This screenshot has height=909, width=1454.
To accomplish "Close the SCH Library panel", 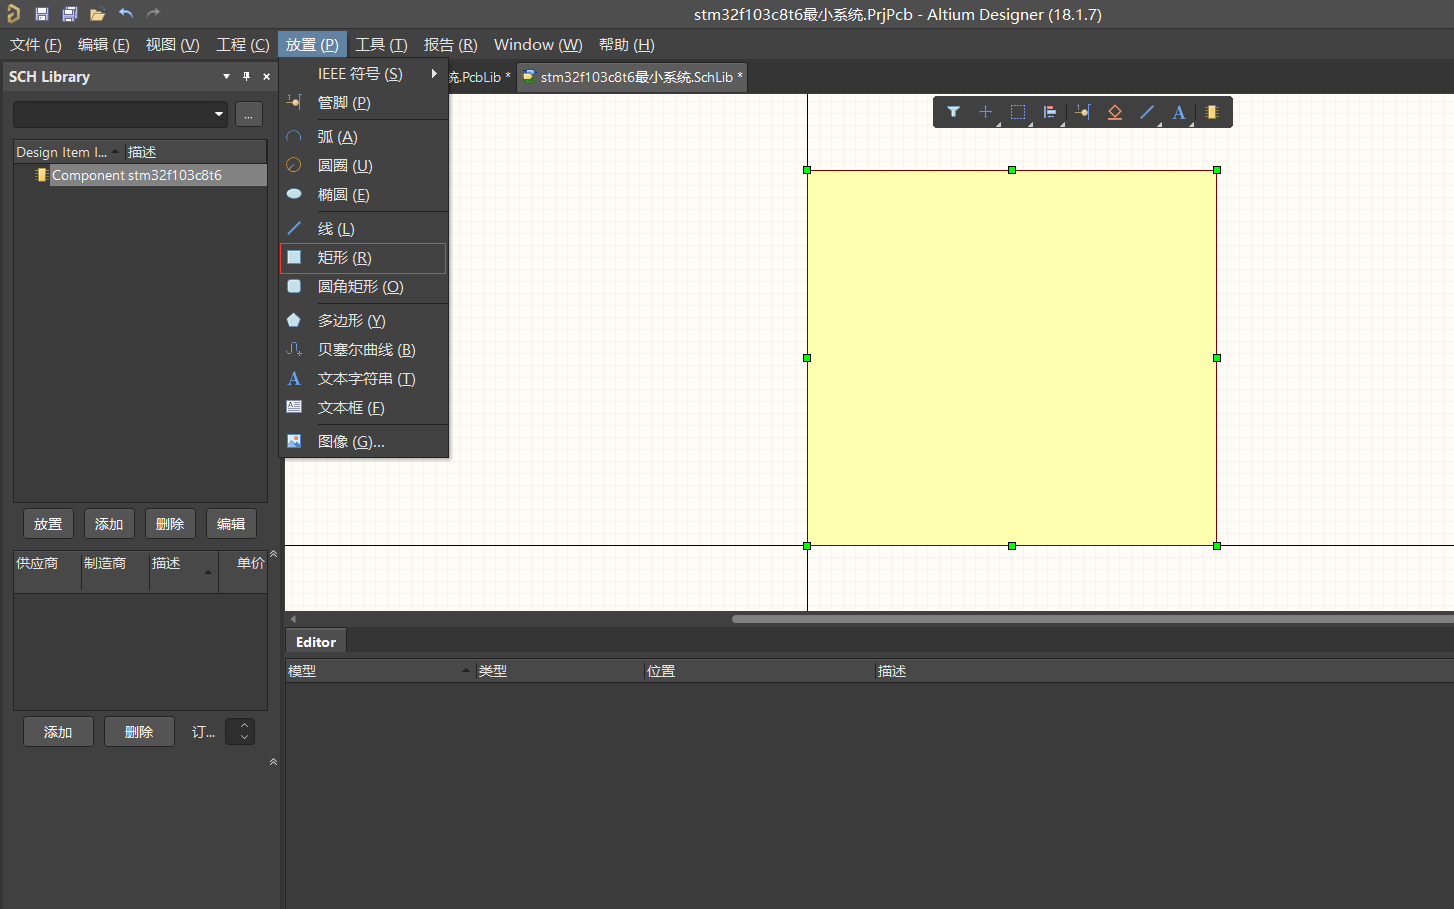I will [x=266, y=76].
